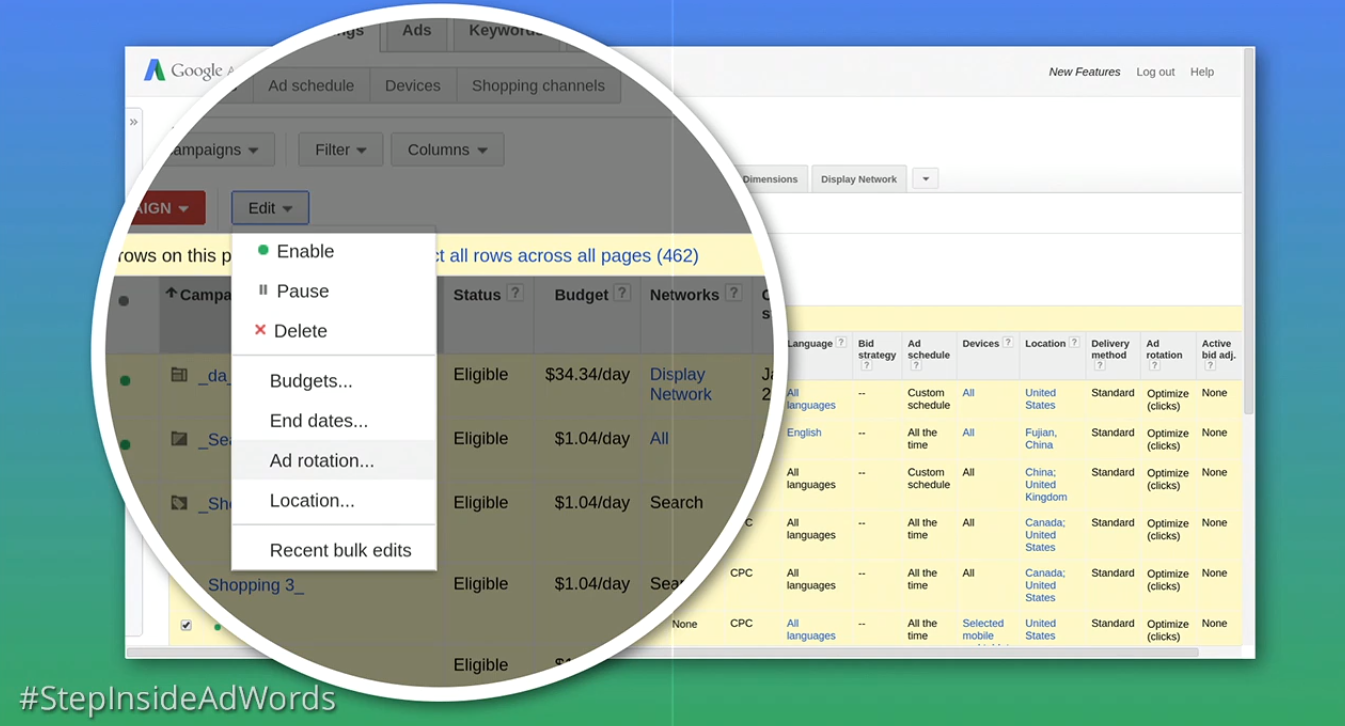Viewport: 1345px width, 726px height.
Task: Open the Filter dropdown
Action: 340,149
